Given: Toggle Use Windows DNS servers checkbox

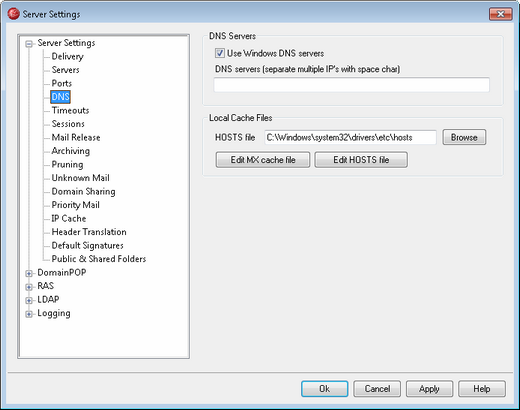Looking at the screenshot, I should (x=220, y=53).
